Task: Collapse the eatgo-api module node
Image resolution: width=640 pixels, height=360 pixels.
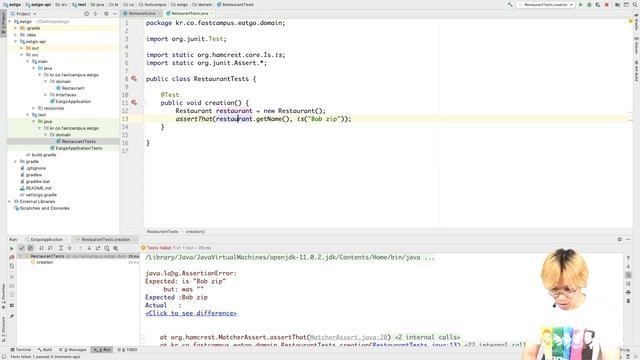Action: [16, 41]
